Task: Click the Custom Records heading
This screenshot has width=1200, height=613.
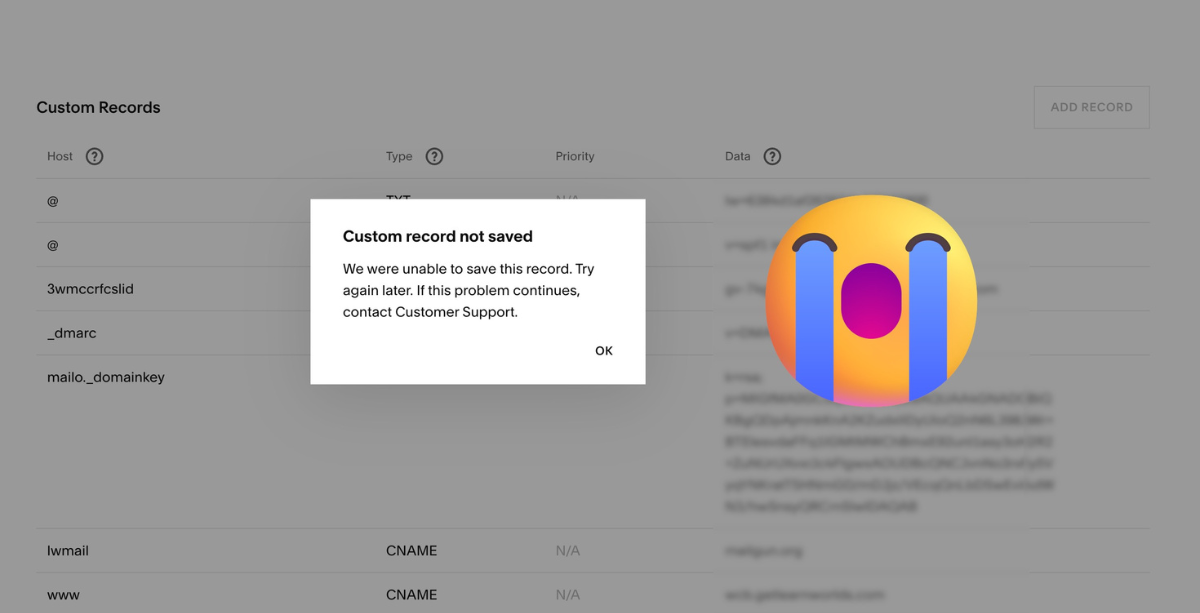Action: click(x=98, y=107)
